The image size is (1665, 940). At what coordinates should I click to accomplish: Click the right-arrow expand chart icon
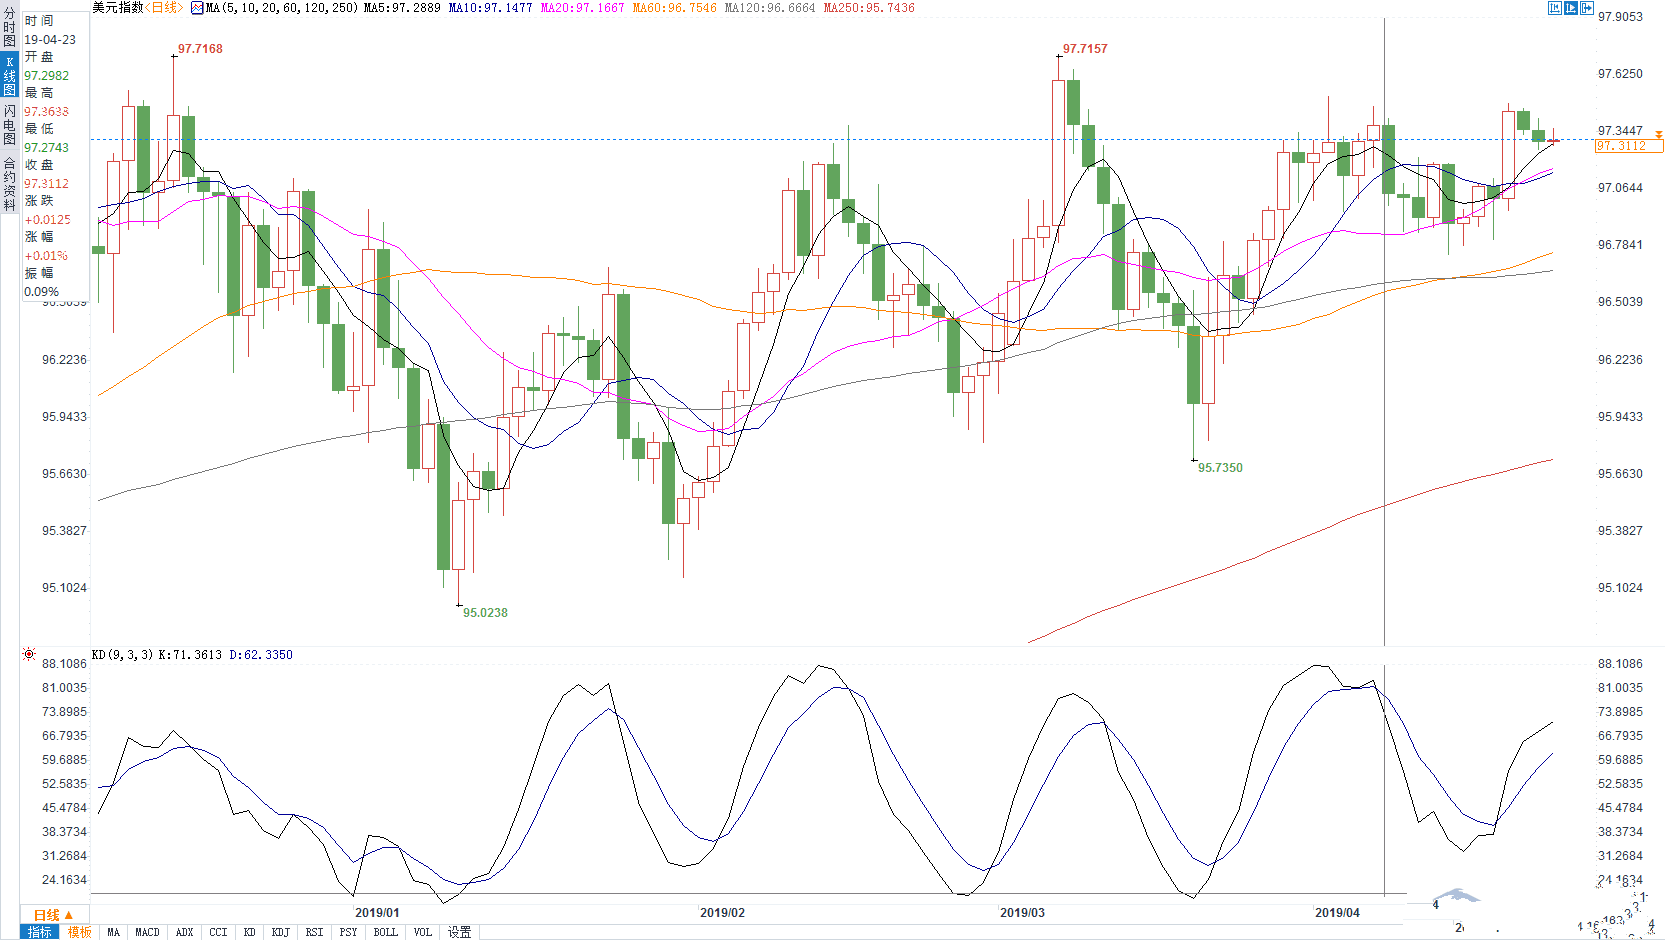pyautogui.click(x=1587, y=8)
